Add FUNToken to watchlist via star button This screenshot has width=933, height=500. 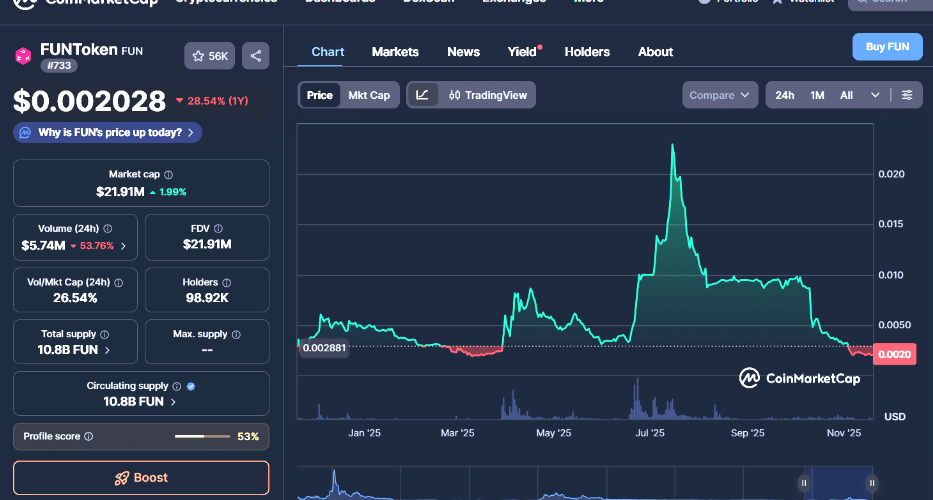click(x=209, y=56)
